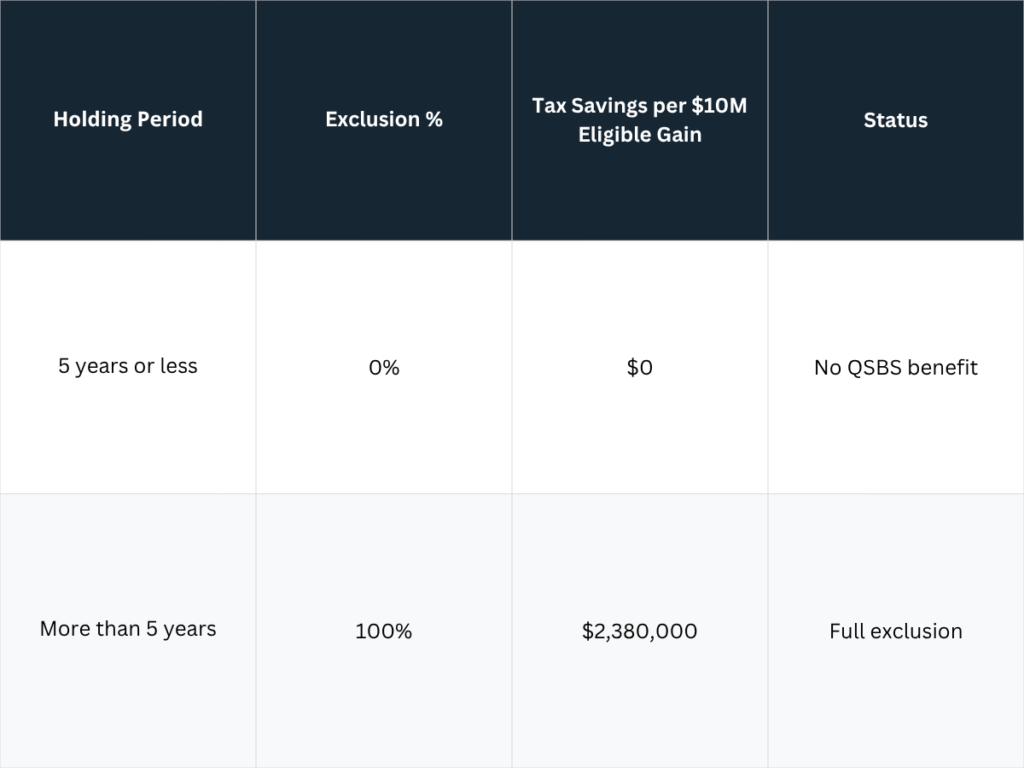Click the "No QSBS benefit" status cell
The height and width of the screenshot is (768, 1024).
tap(896, 367)
